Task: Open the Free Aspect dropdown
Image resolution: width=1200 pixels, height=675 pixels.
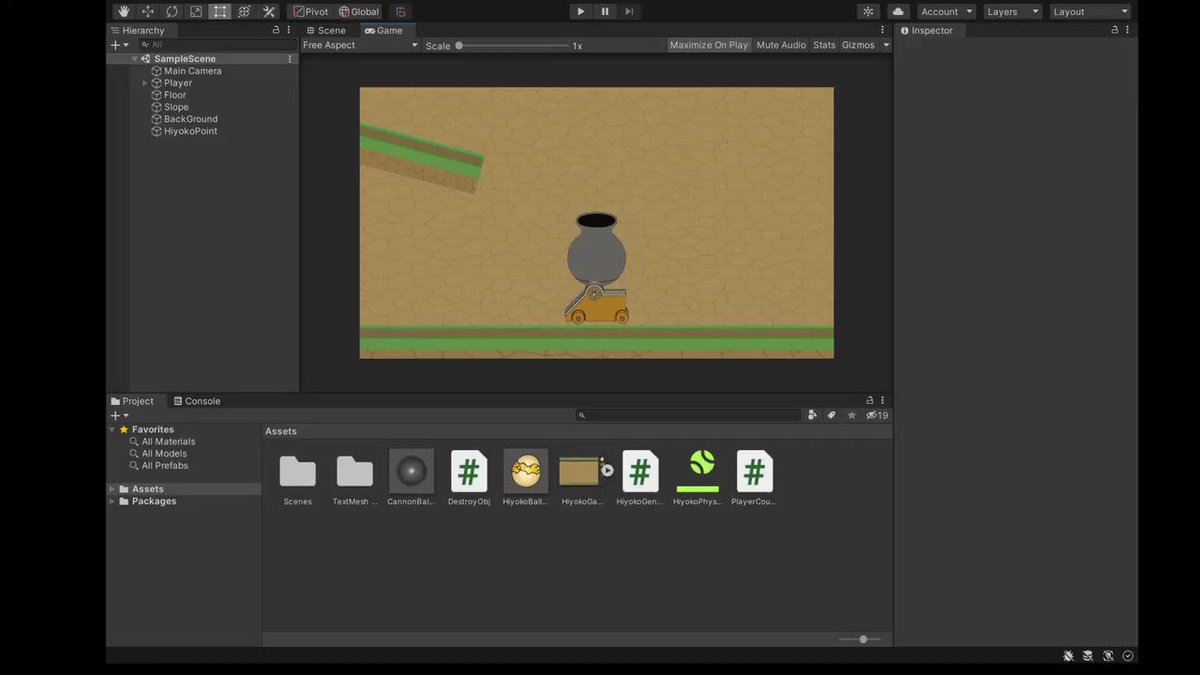Action: coord(360,44)
